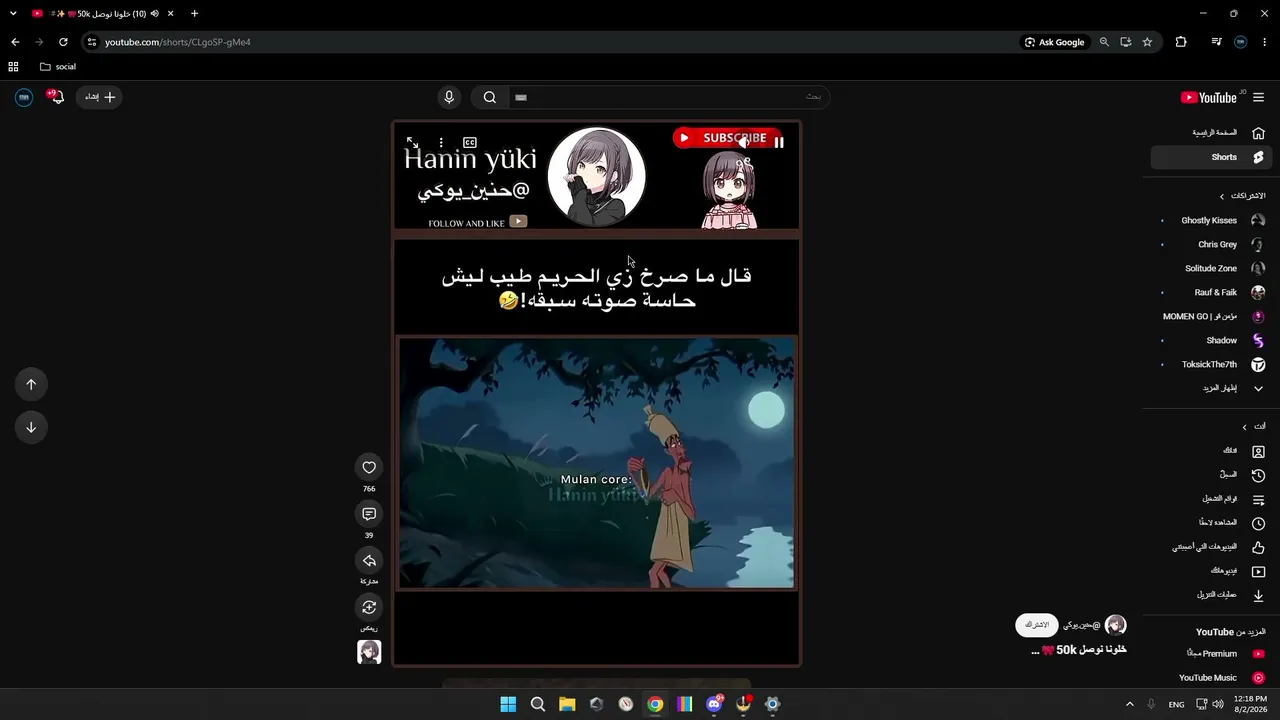The width and height of the screenshot is (1280, 720).
Task: Open the YouTube guide hamburger menu
Action: click(x=1258, y=97)
